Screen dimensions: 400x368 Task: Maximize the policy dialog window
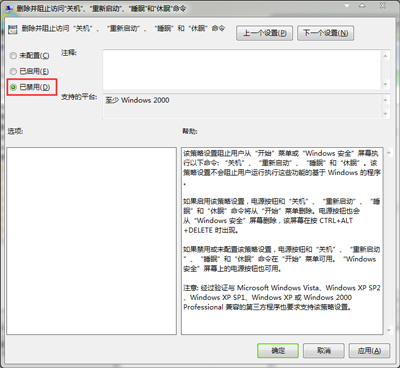click(x=362, y=6)
